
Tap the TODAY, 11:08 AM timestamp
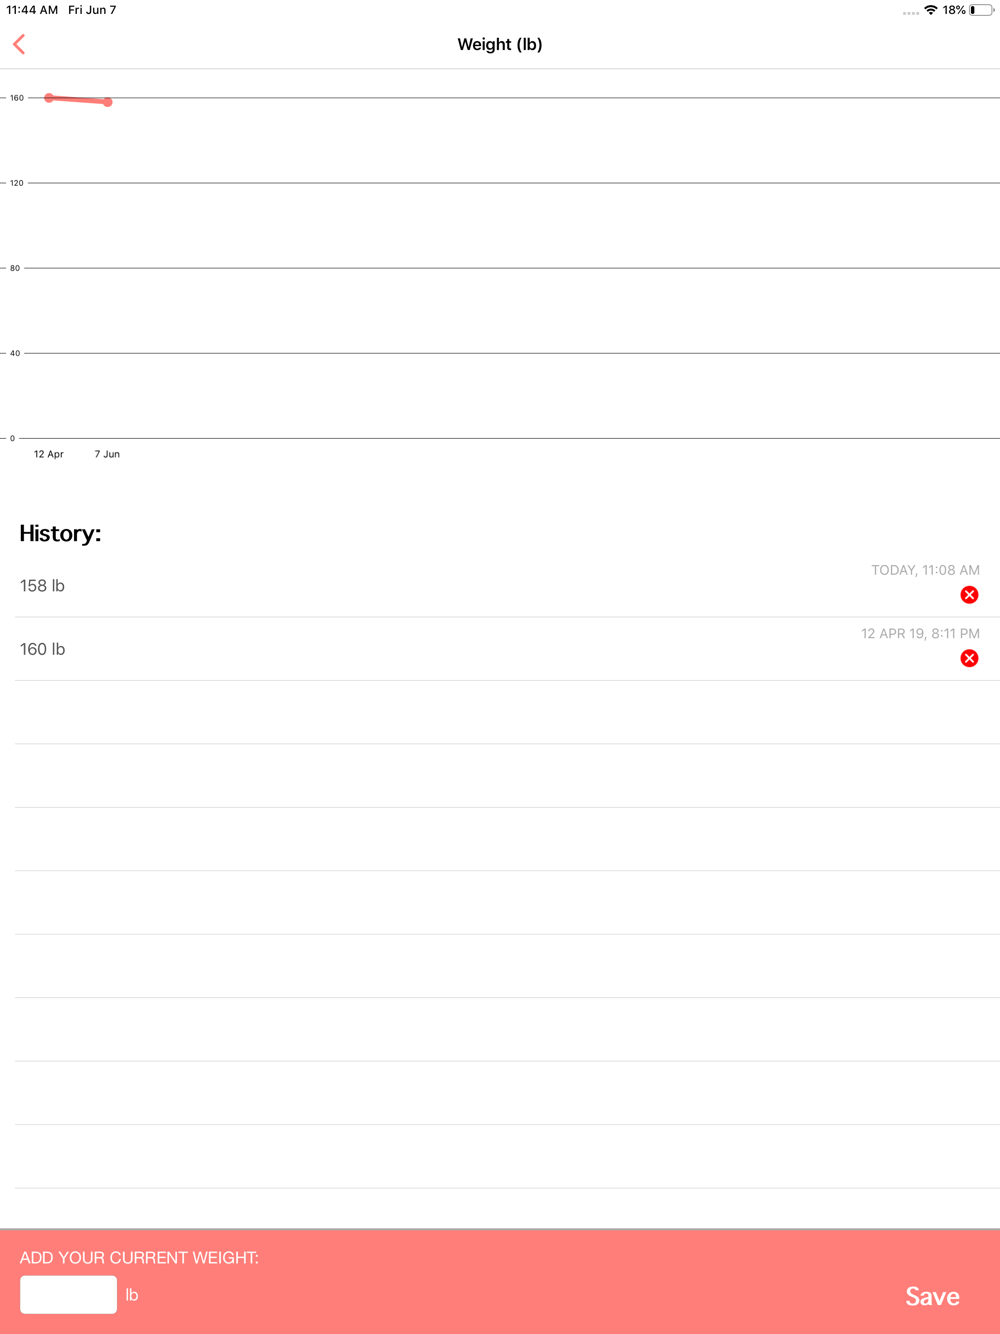(x=925, y=570)
